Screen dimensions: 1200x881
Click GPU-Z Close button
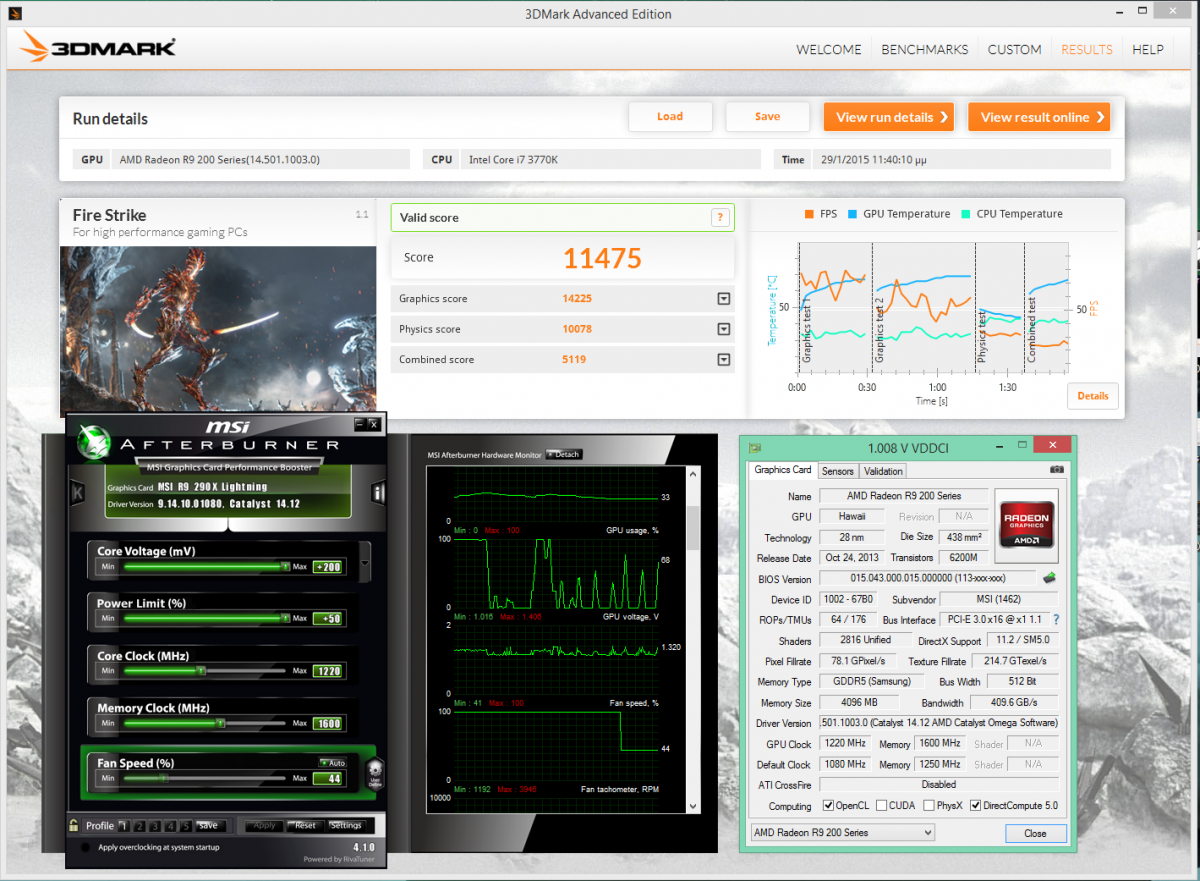pos(1035,833)
